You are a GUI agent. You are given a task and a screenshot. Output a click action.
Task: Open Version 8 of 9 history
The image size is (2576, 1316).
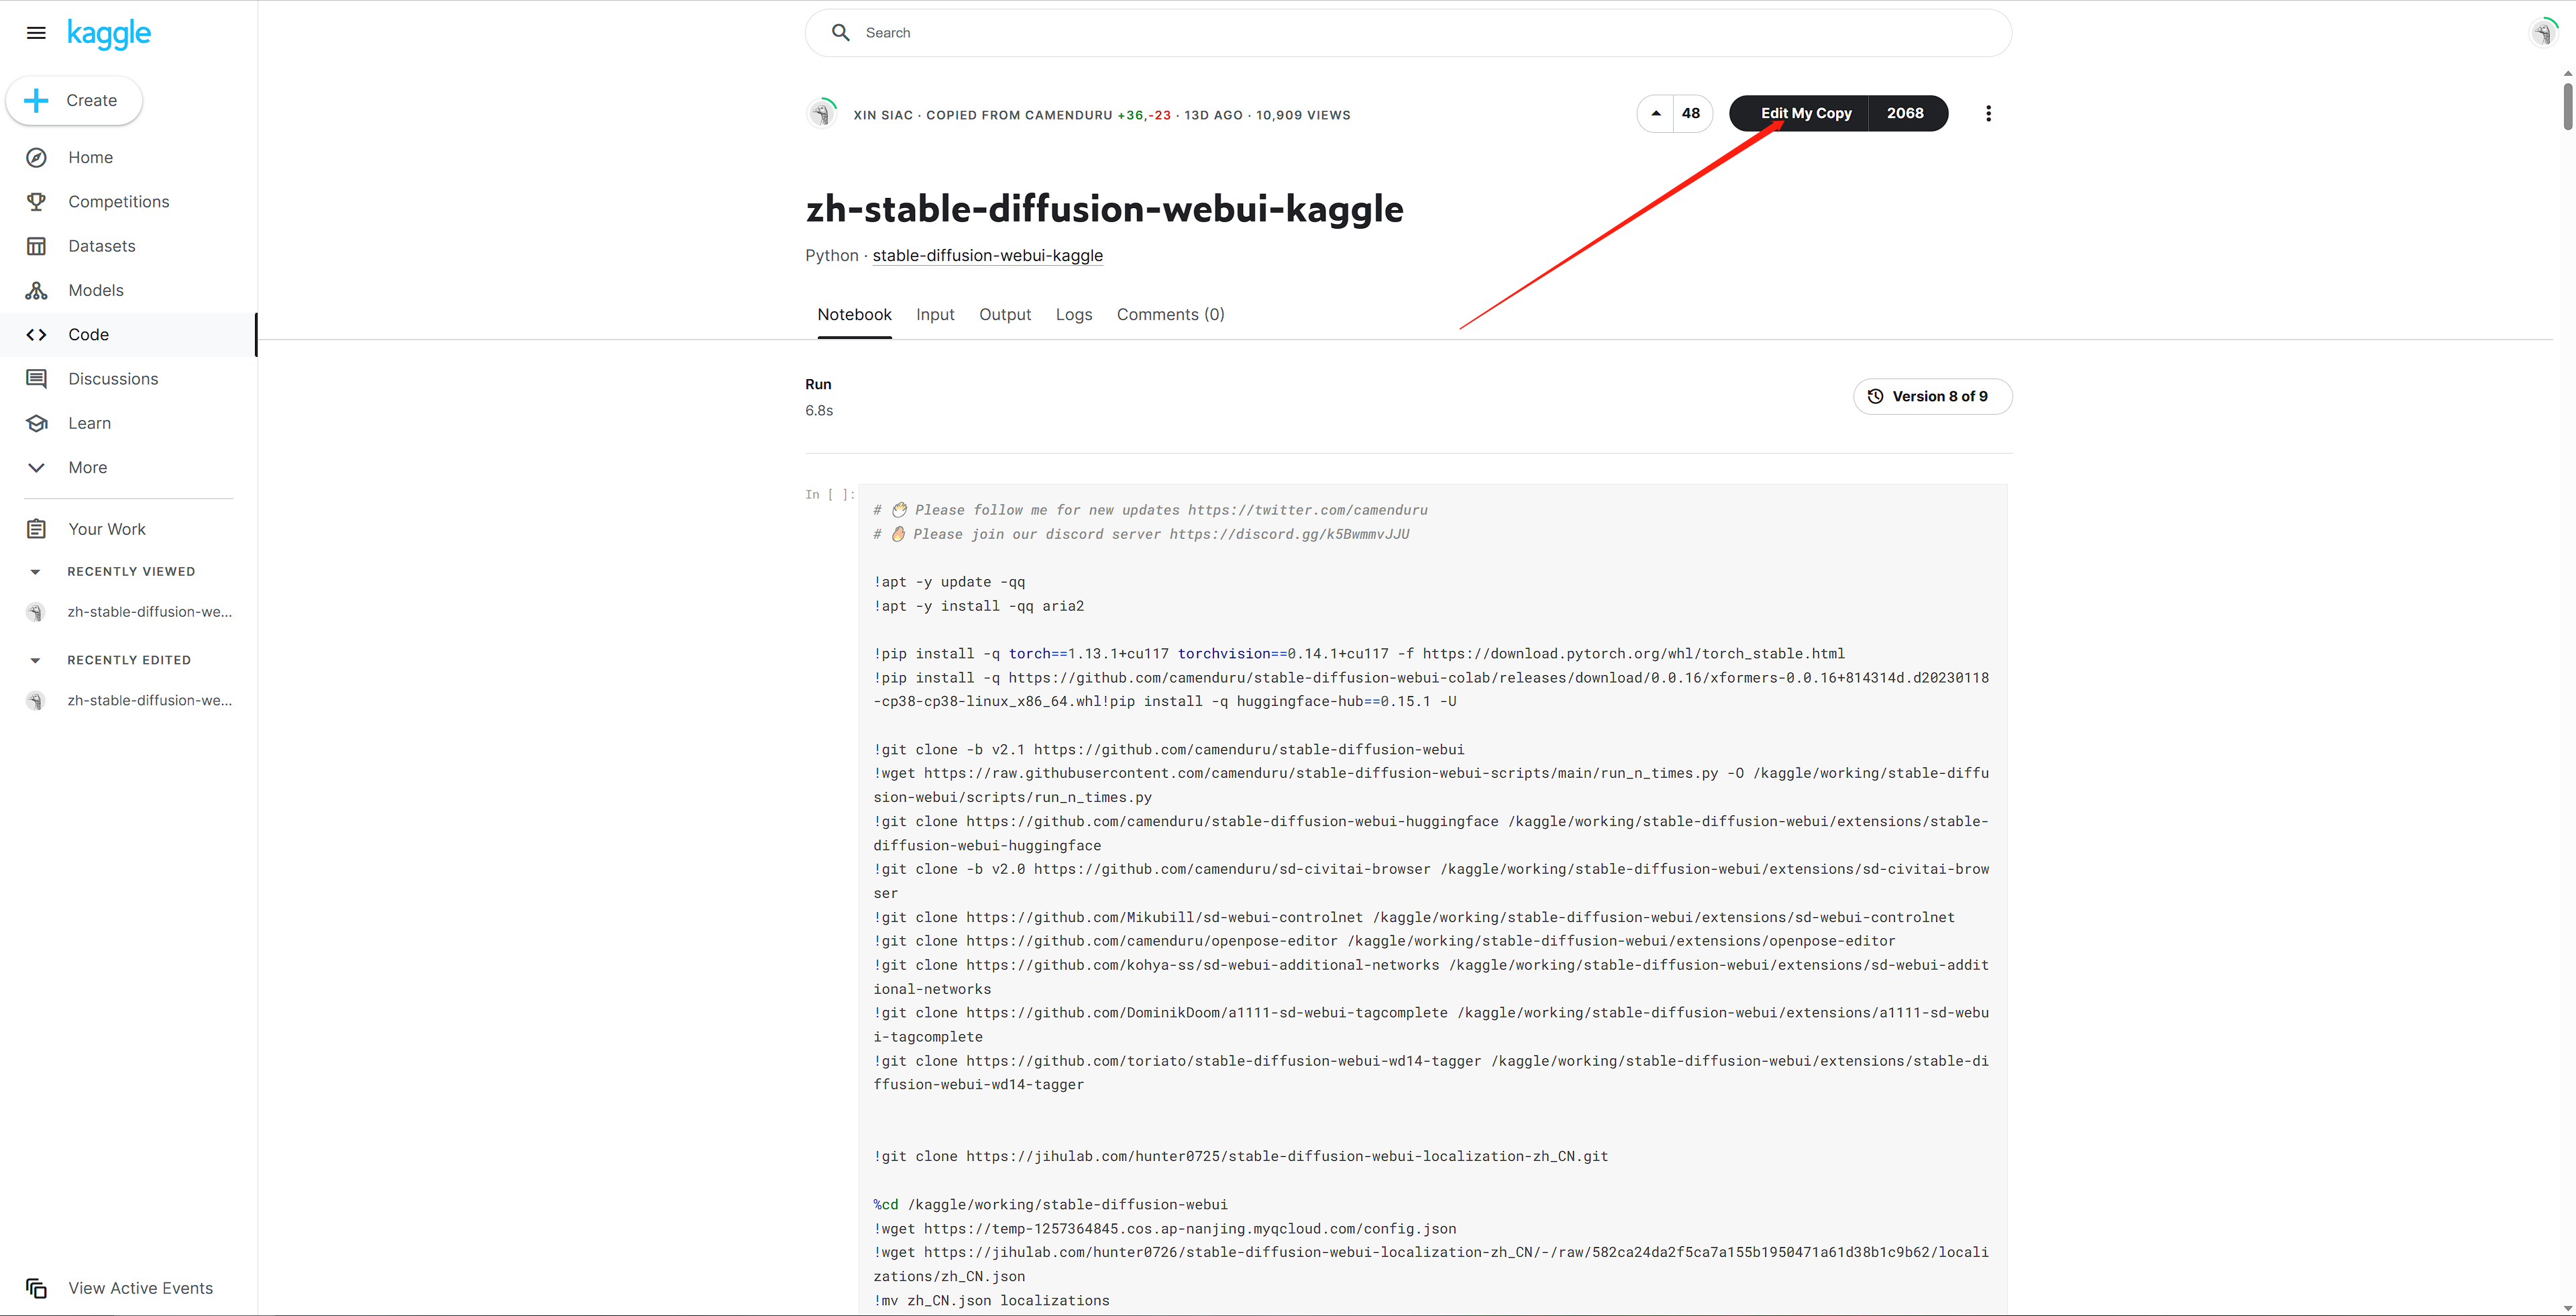pos(1932,397)
